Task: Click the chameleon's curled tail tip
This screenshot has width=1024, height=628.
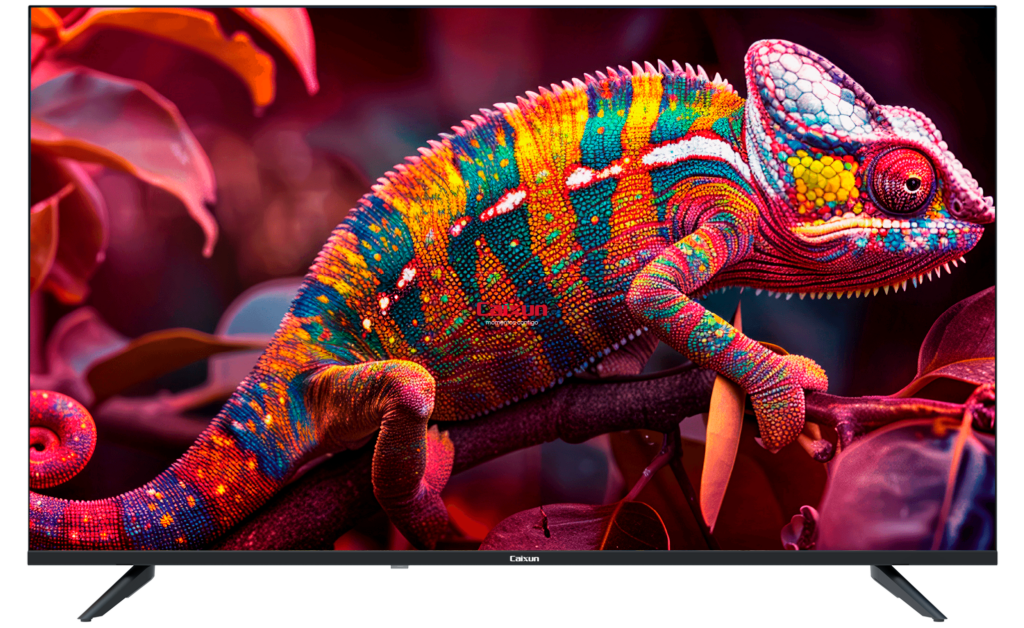Action: point(50,438)
